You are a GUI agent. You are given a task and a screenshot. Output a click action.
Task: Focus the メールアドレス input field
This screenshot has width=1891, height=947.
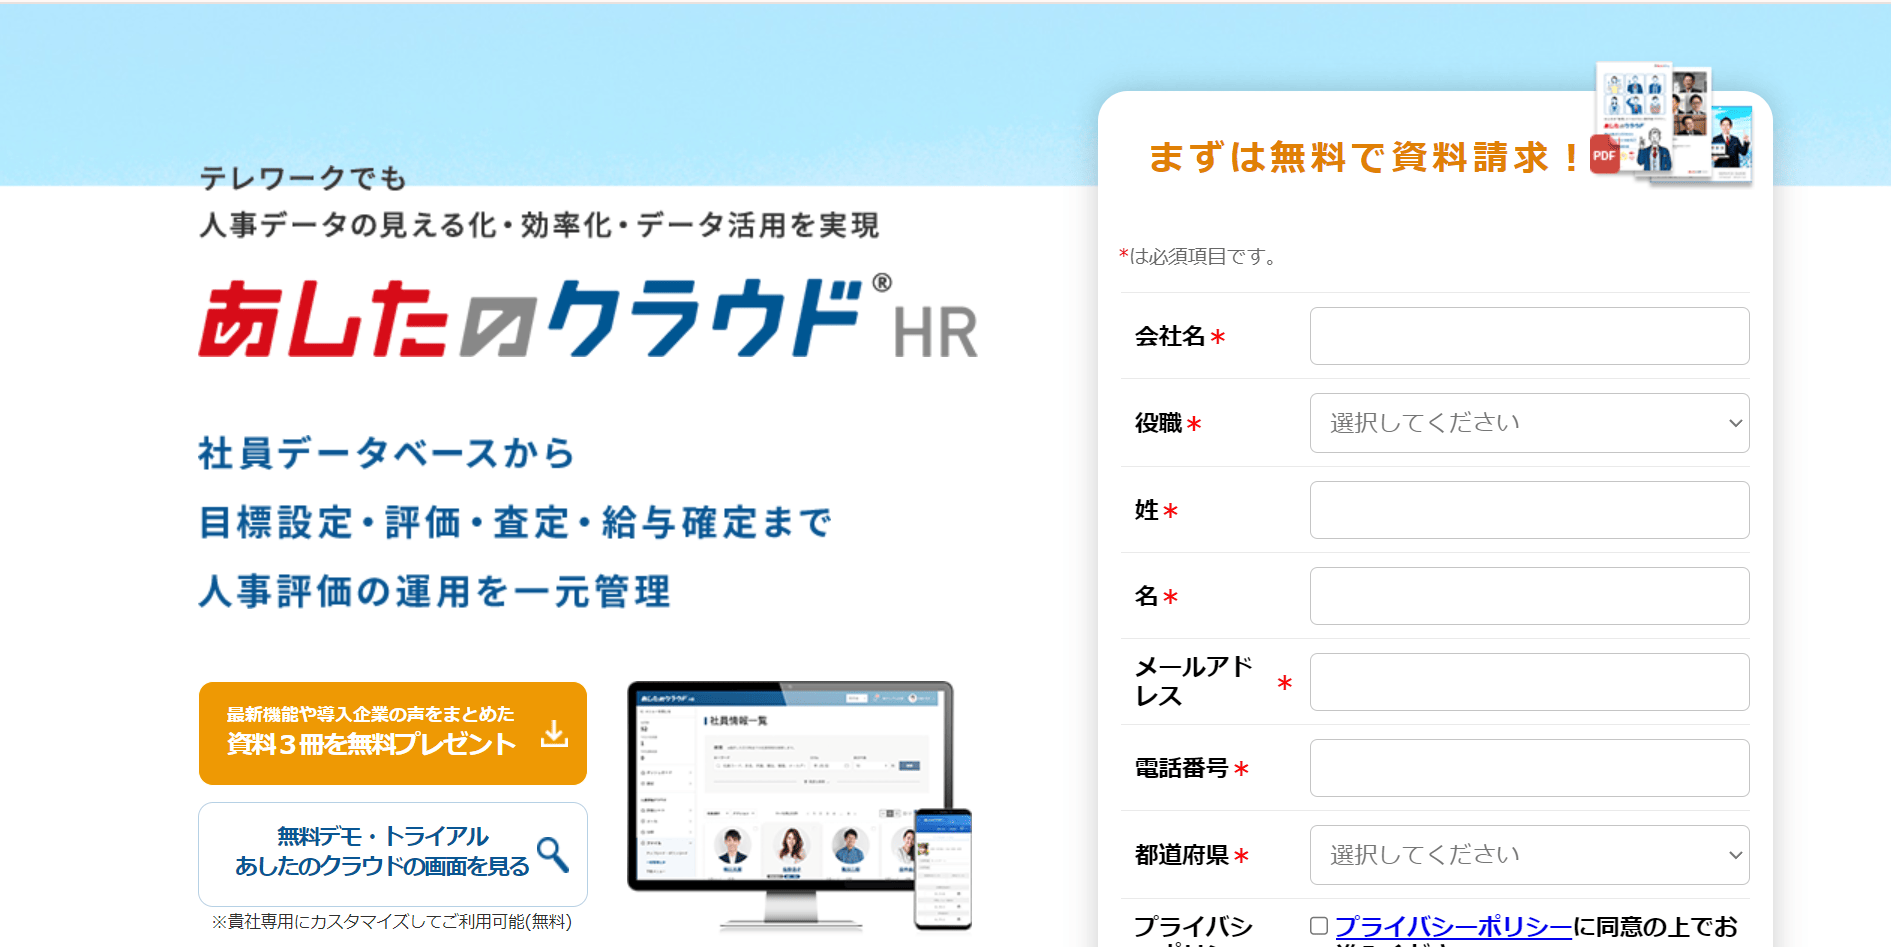click(1529, 682)
